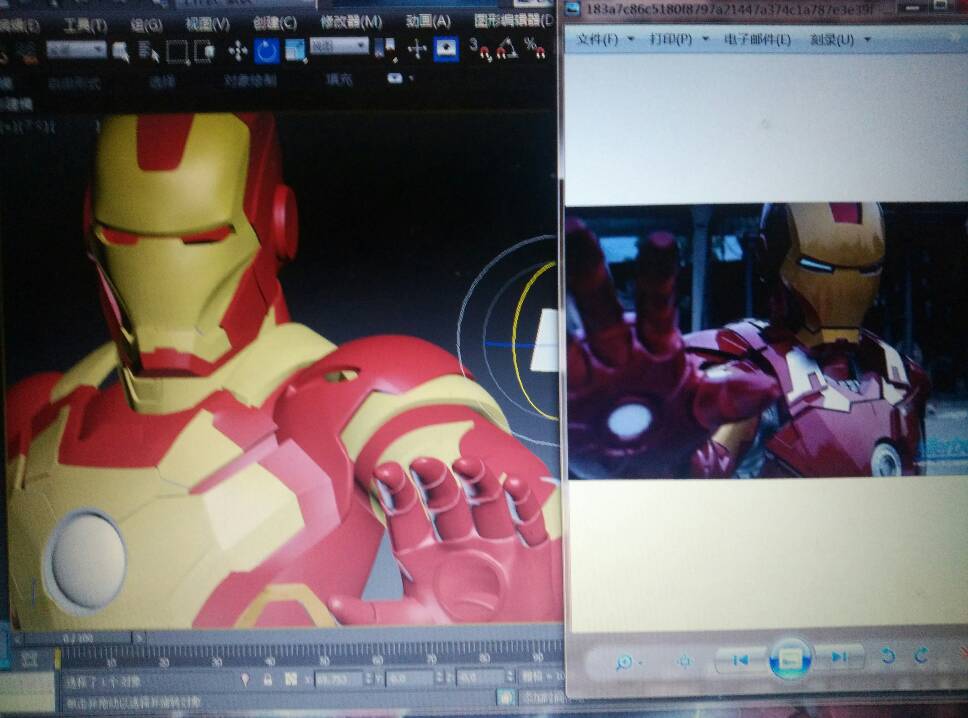968x718 pixels.
Task: Select the Use Pivot Point Center tool
Action: coord(386,49)
